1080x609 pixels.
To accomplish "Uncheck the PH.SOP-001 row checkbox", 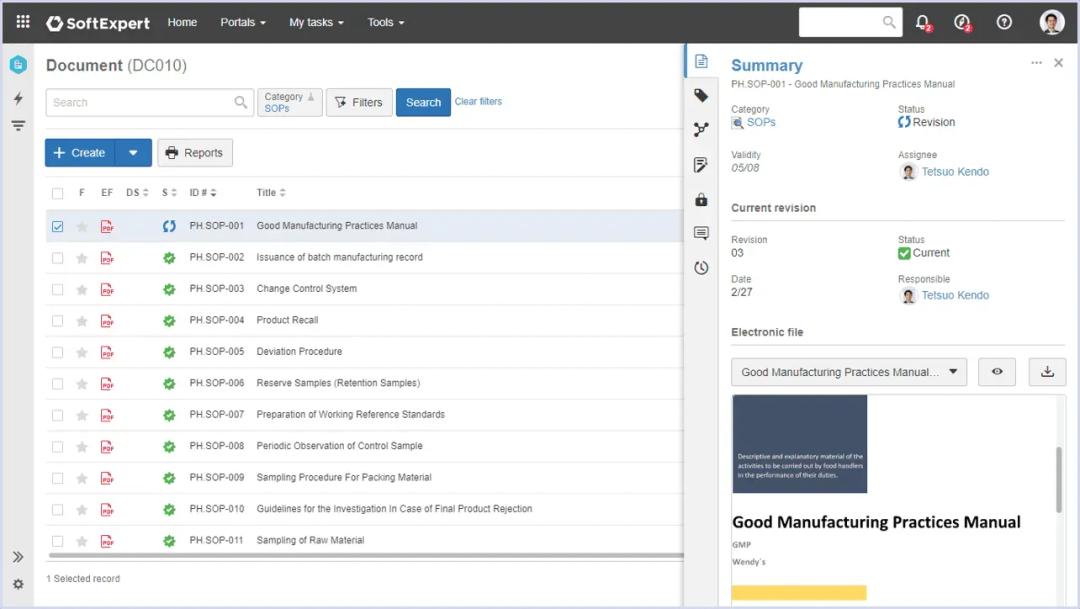I will click(x=57, y=226).
